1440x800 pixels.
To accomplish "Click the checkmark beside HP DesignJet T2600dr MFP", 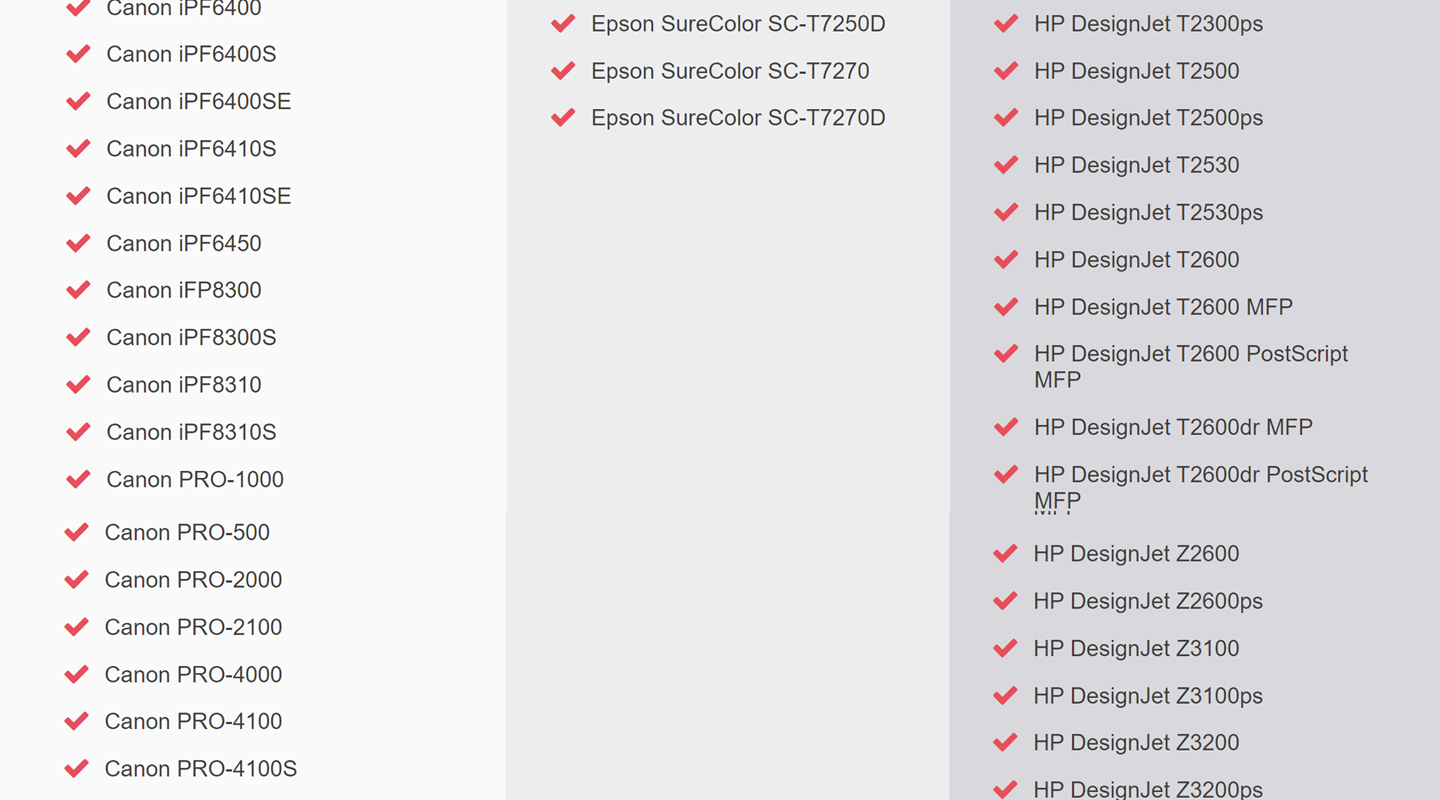I will click(1006, 428).
